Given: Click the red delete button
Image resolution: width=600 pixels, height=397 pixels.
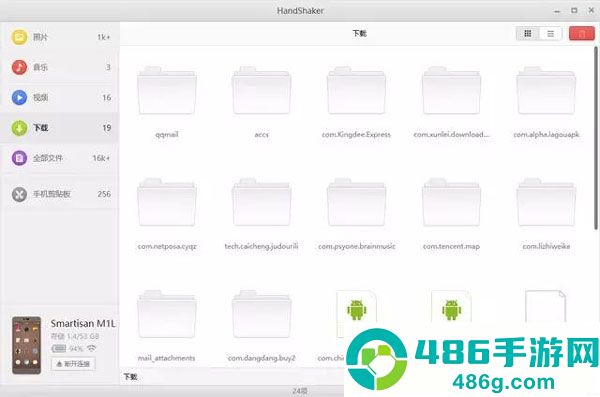Looking at the screenshot, I should point(582,34).
